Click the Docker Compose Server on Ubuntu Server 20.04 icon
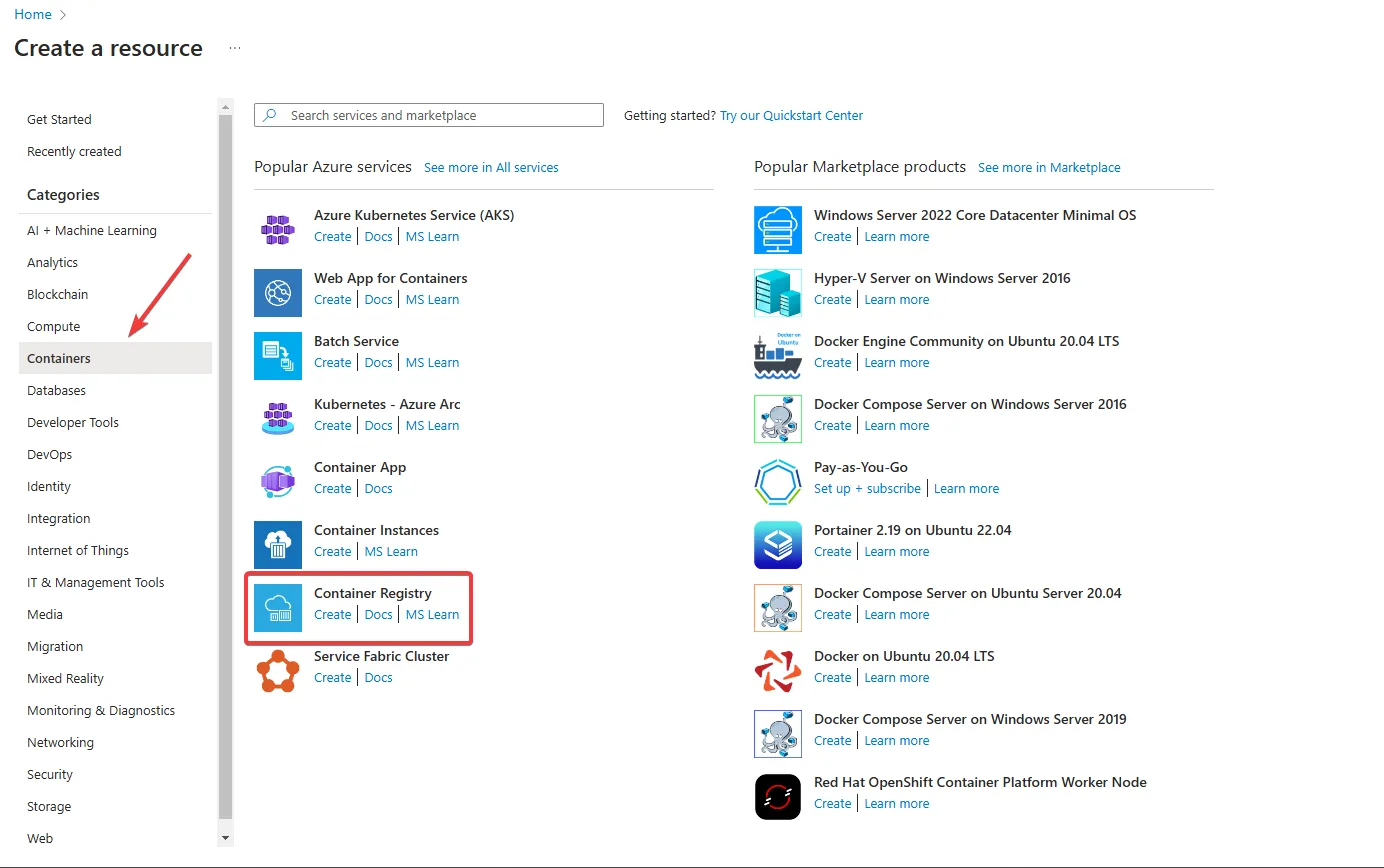The width and height of the screenshot is (1384, 868). coord(778,608)
